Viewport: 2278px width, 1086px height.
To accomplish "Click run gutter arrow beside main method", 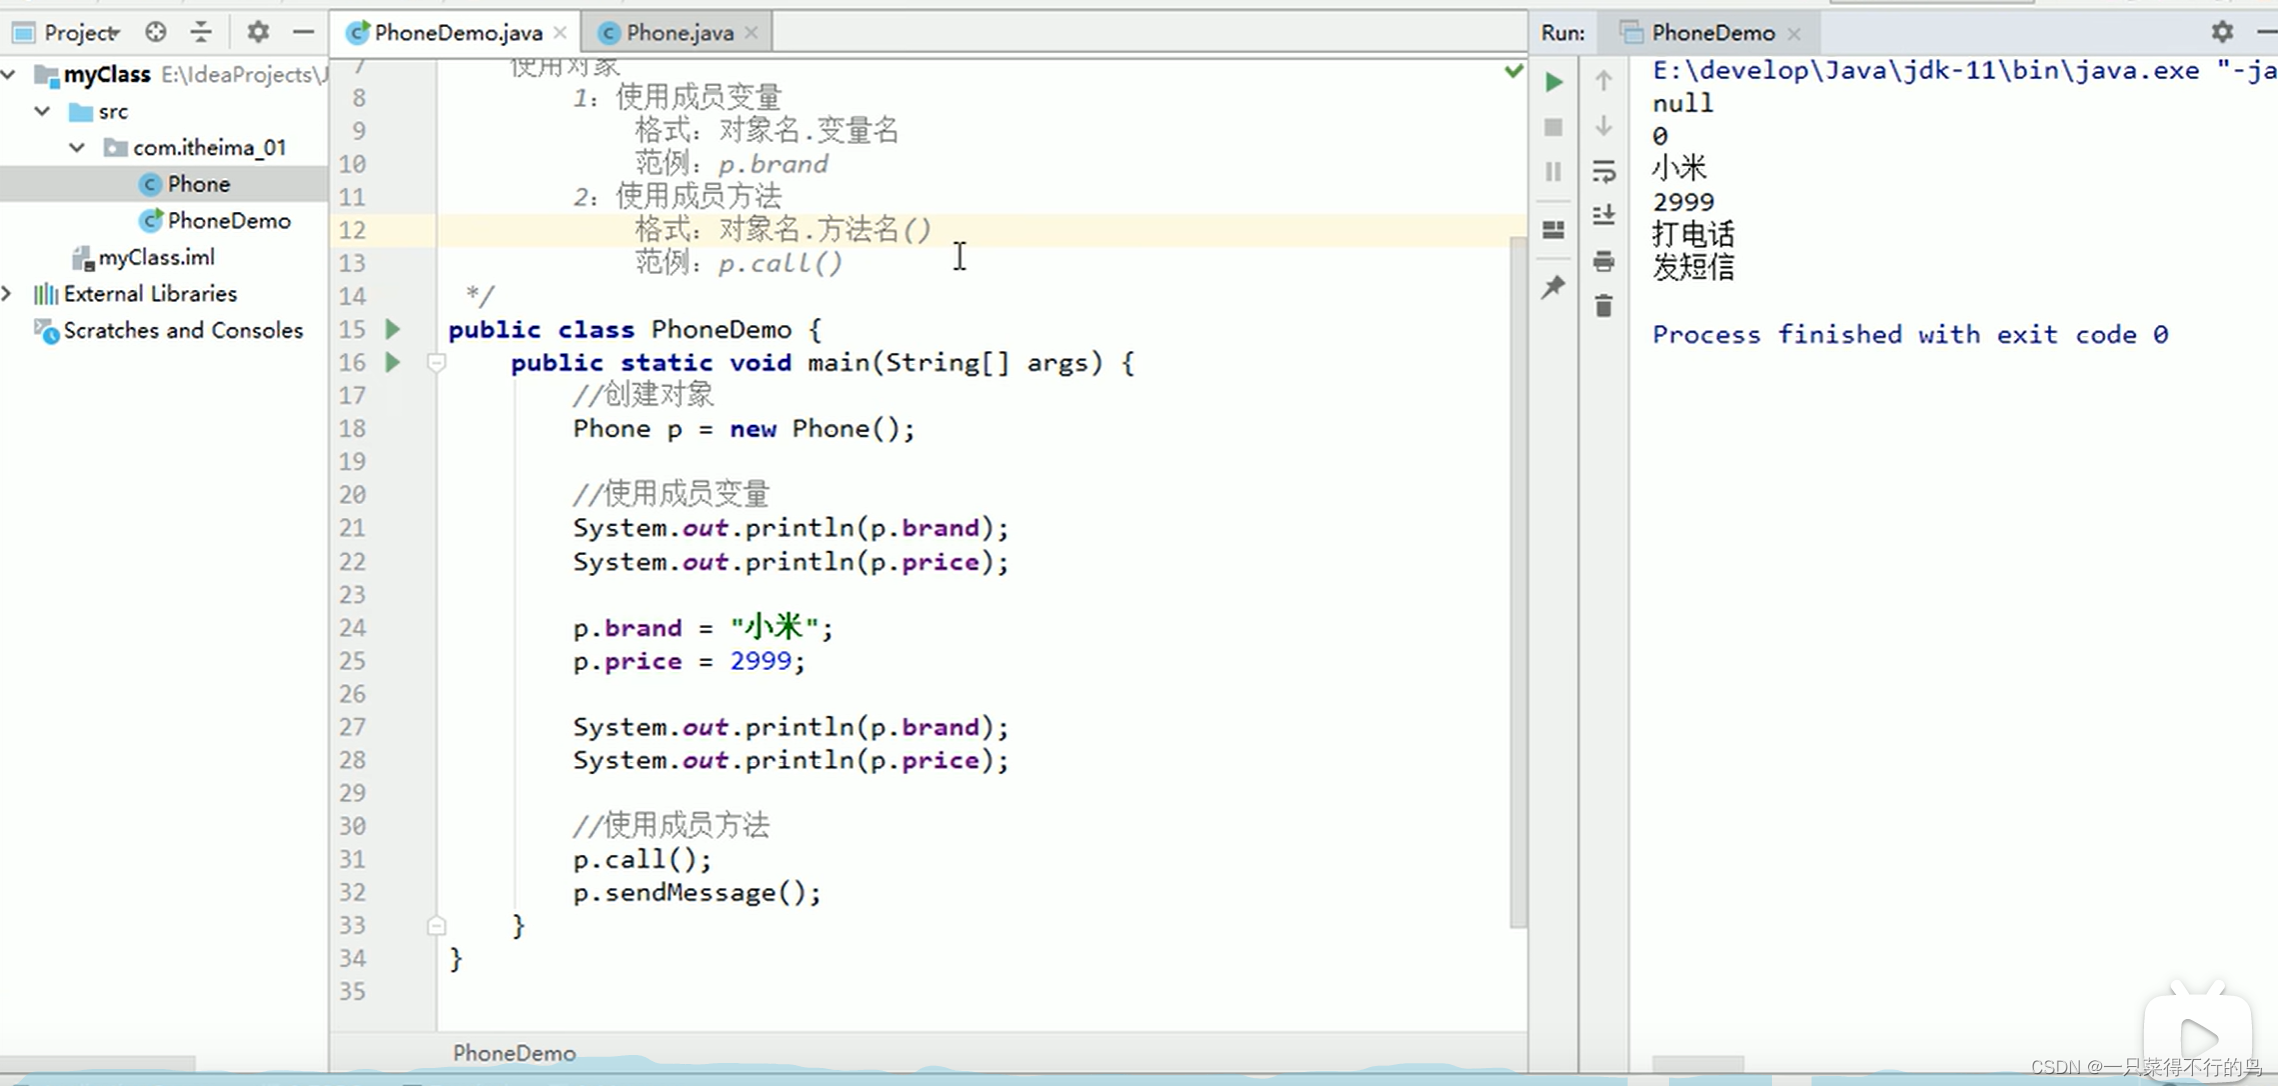I will click(x=393, y=362).
